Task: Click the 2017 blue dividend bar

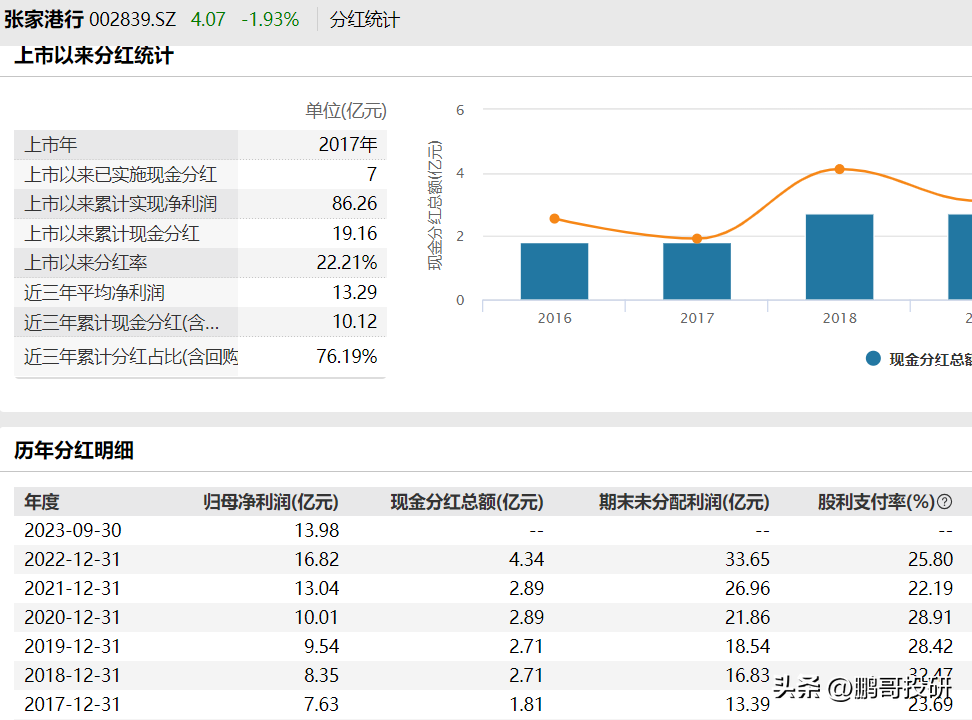Action: (697, 271)
